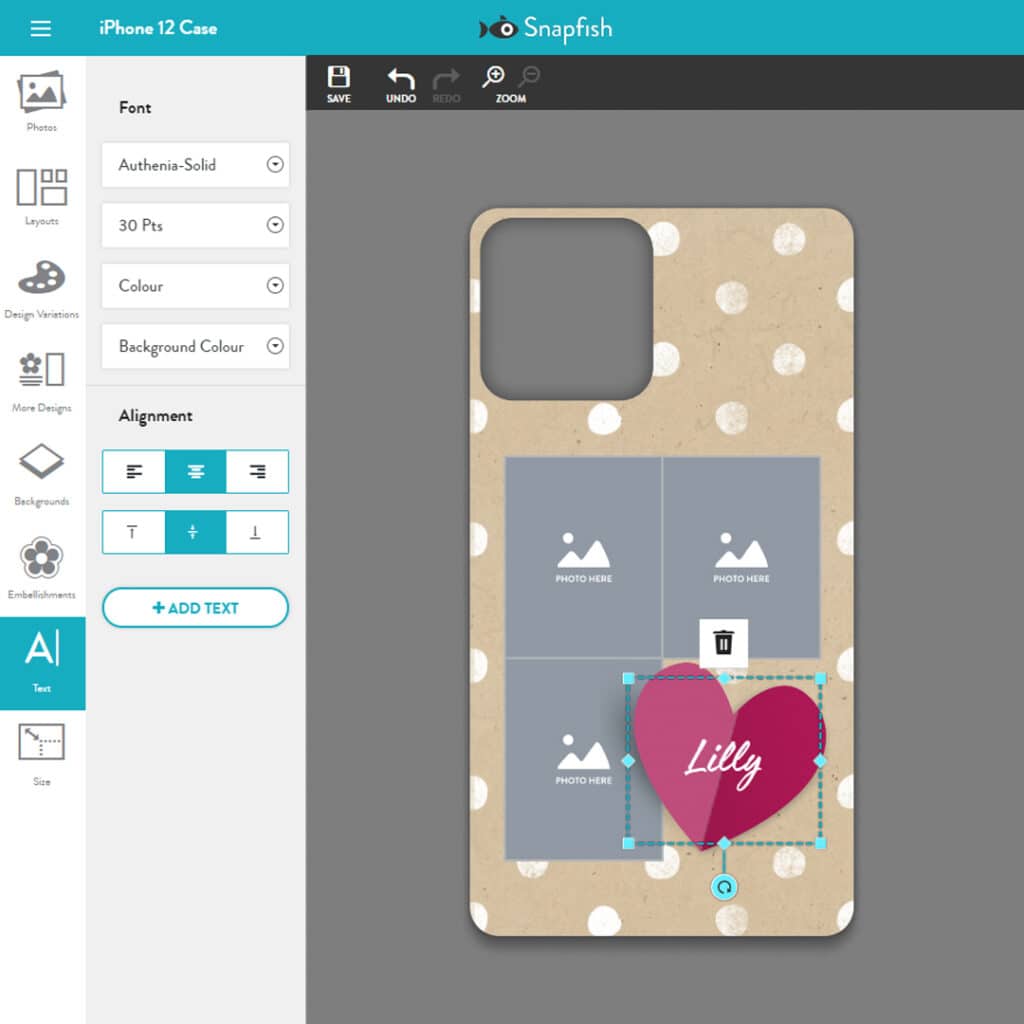Open the hamburger menu
This screenshot has width=1024, height=1024.
pyautogui.click(x=40, y=27)
